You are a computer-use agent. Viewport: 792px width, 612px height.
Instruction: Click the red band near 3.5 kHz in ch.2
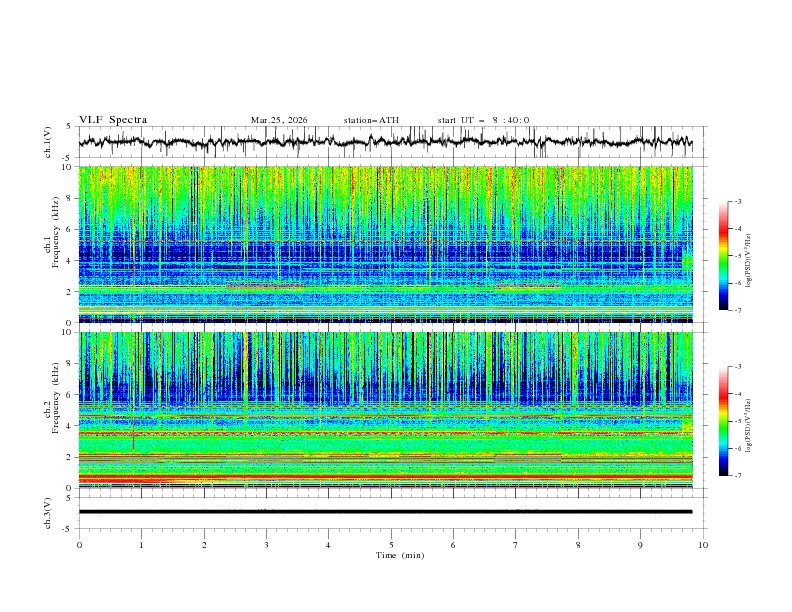[386, 433]
